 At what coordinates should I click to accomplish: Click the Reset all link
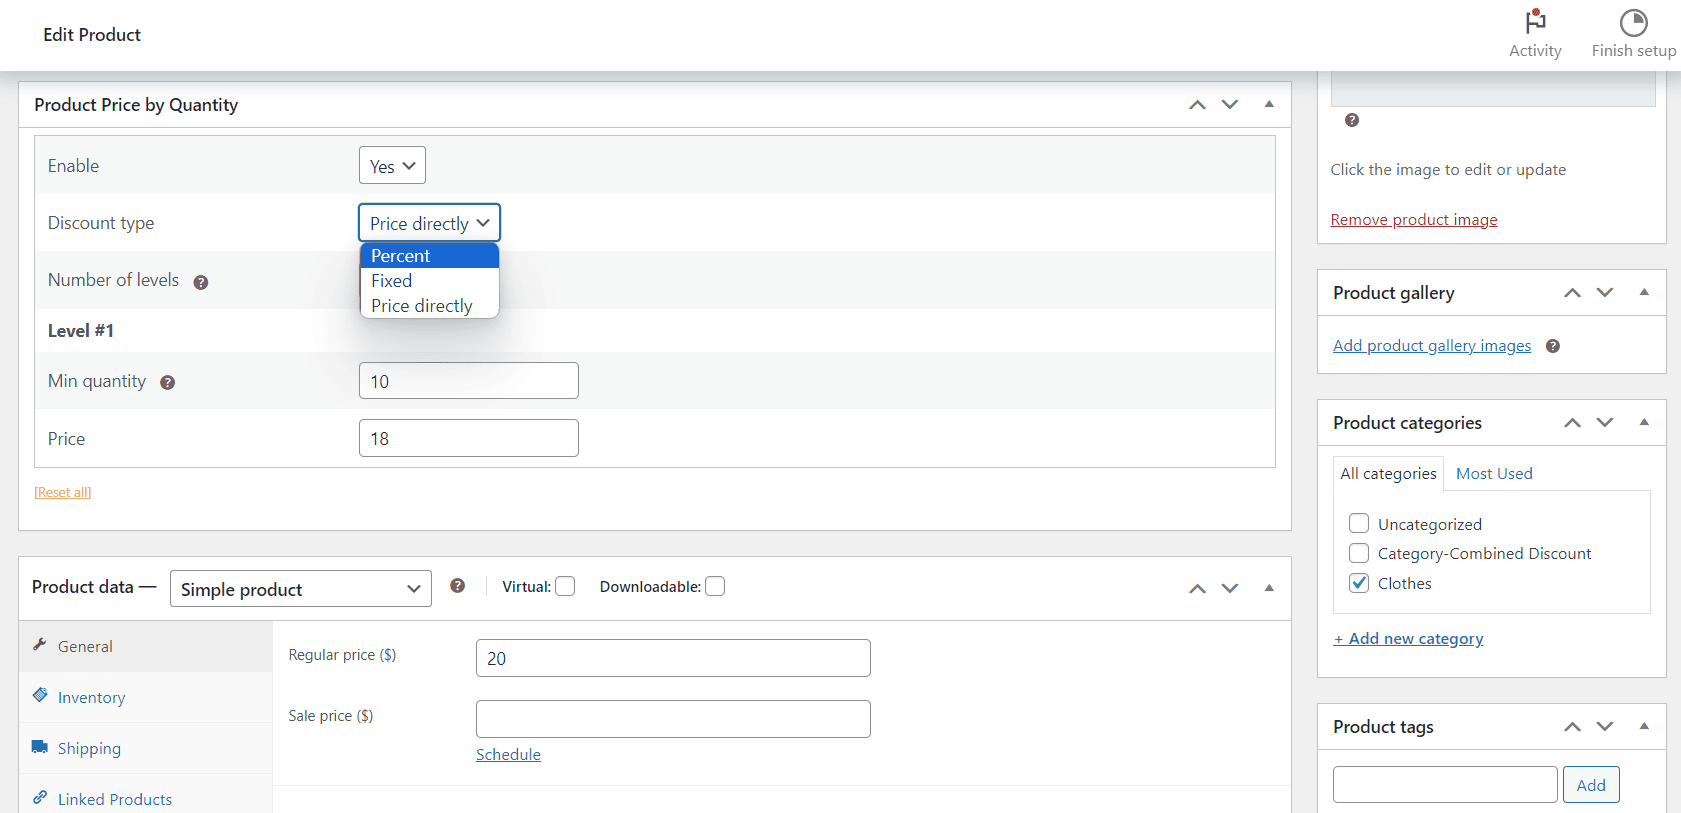tap(63, 492)
